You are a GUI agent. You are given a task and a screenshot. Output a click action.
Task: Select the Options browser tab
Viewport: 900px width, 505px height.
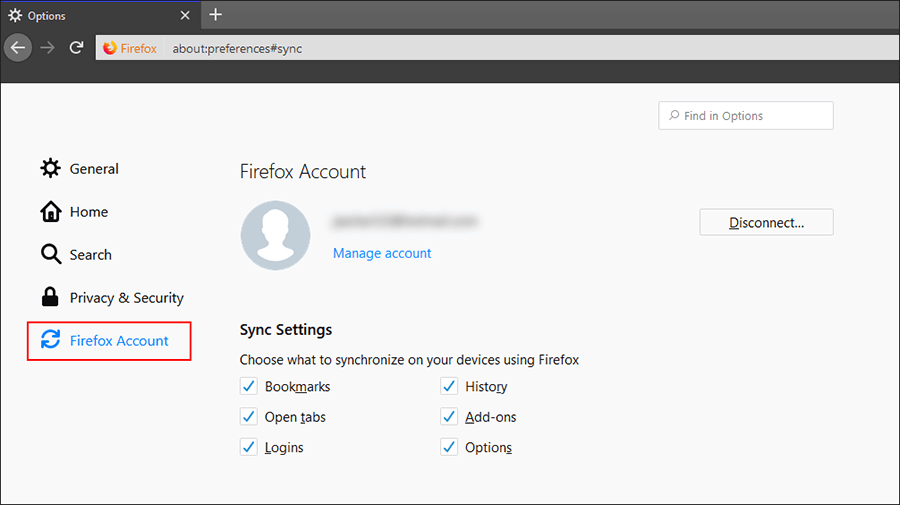click(100, 15)
